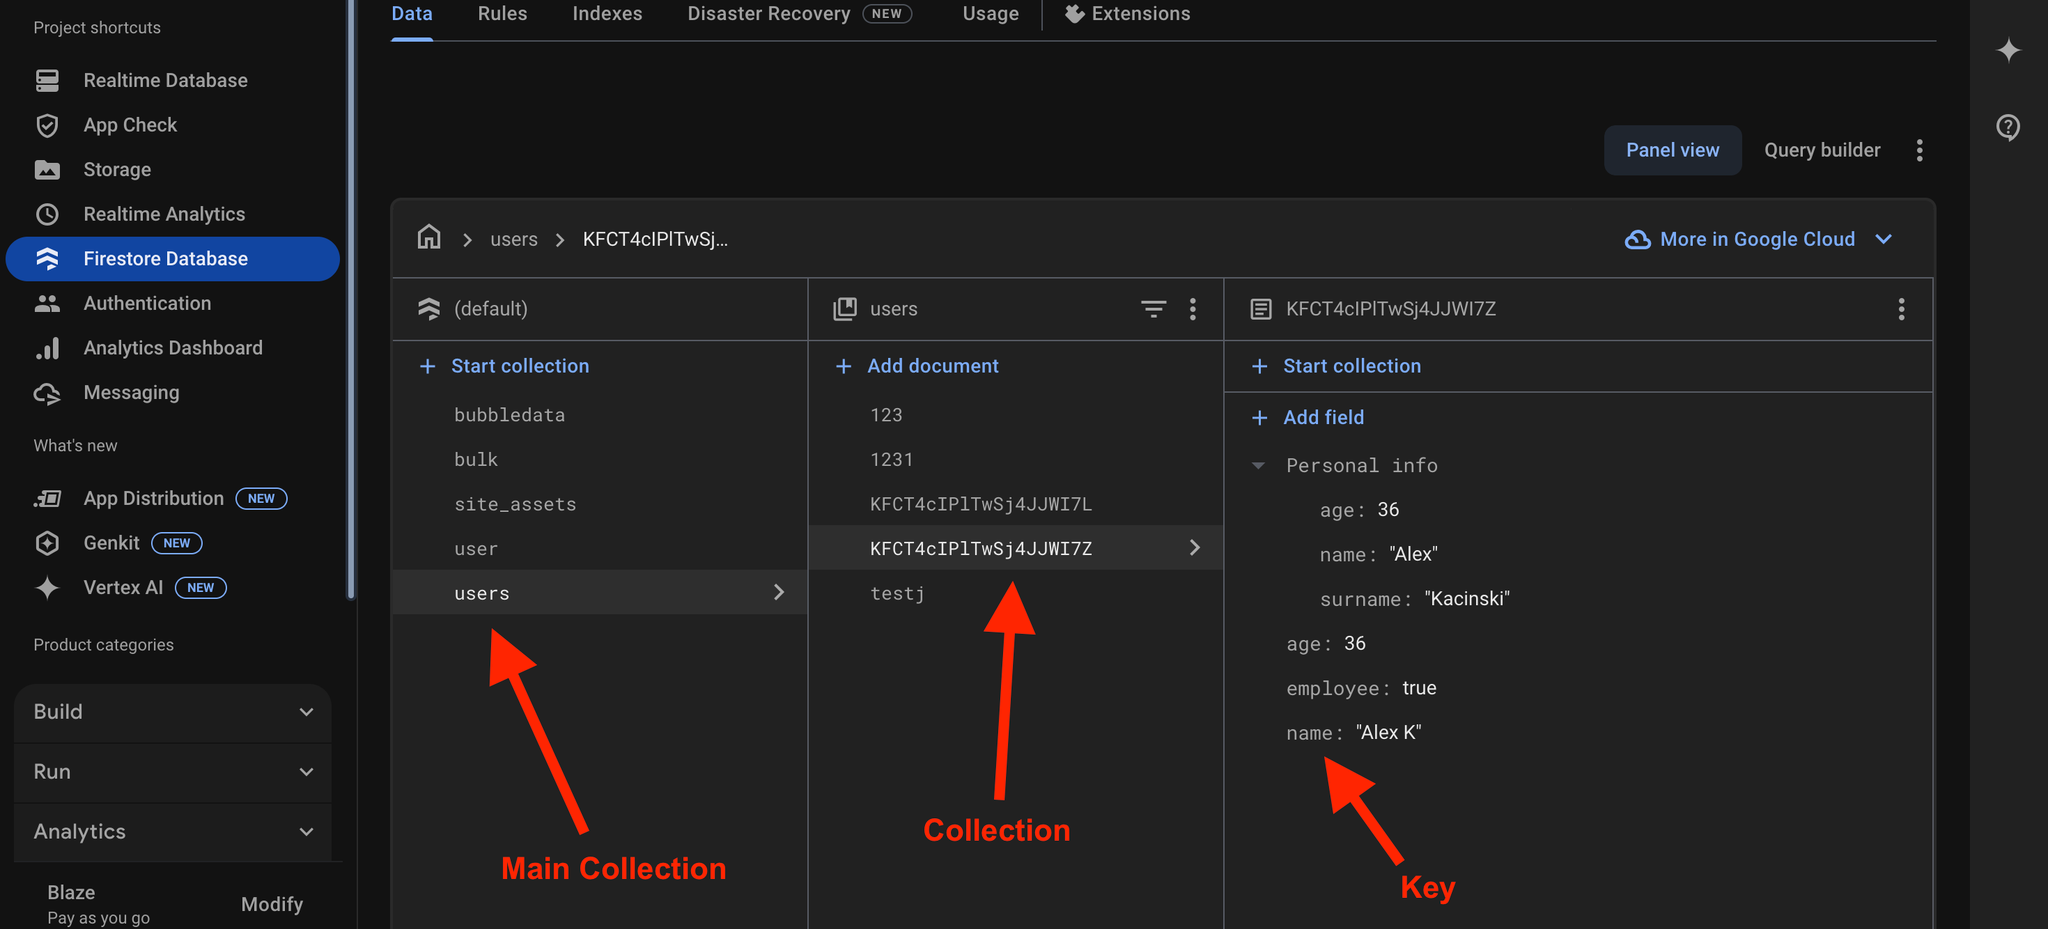Click the filter icon on the users collection
Image resolution: width=2048 pixels, height=929 pixels.
(1153, 309)
